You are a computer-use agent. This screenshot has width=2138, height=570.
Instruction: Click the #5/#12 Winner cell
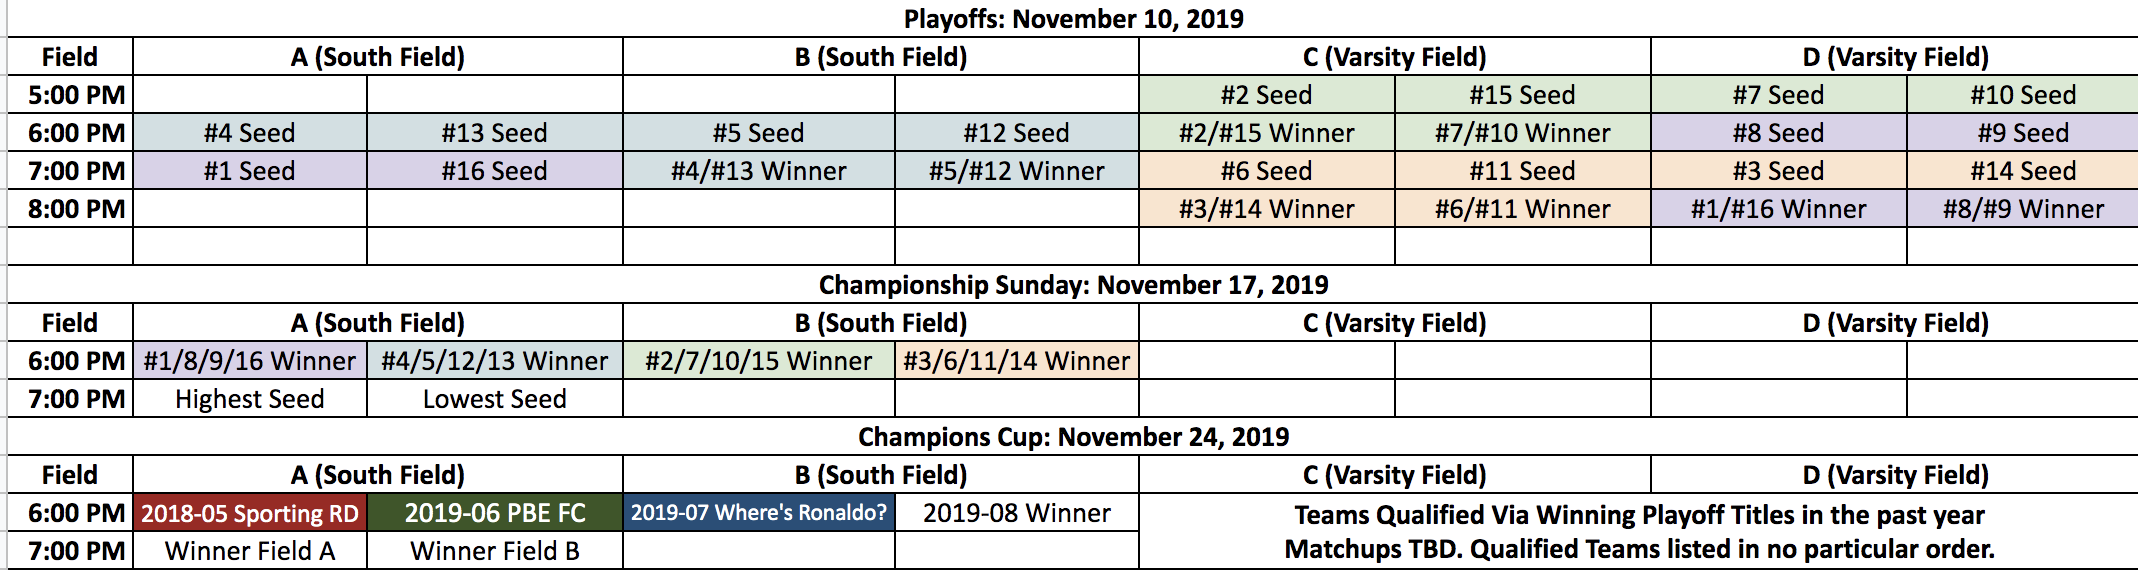coord(1017,171)
